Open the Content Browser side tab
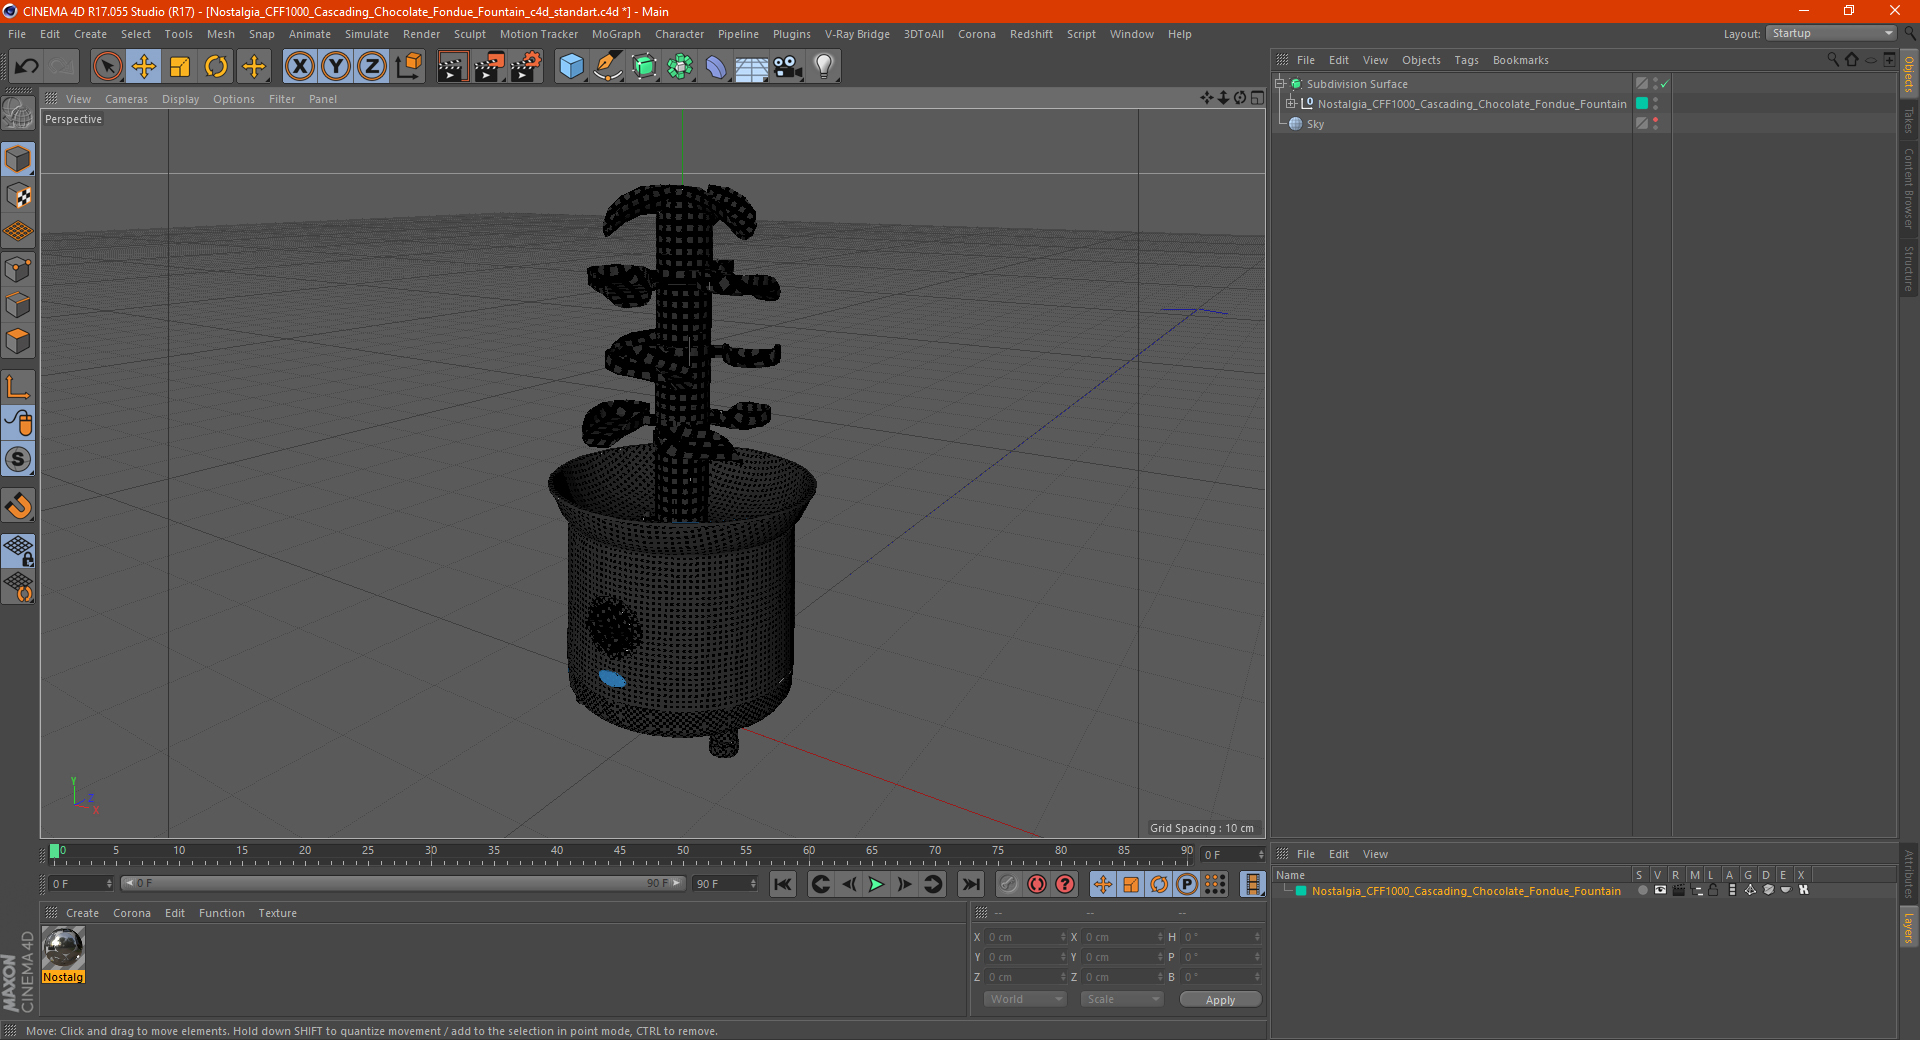 (1908, 188)
